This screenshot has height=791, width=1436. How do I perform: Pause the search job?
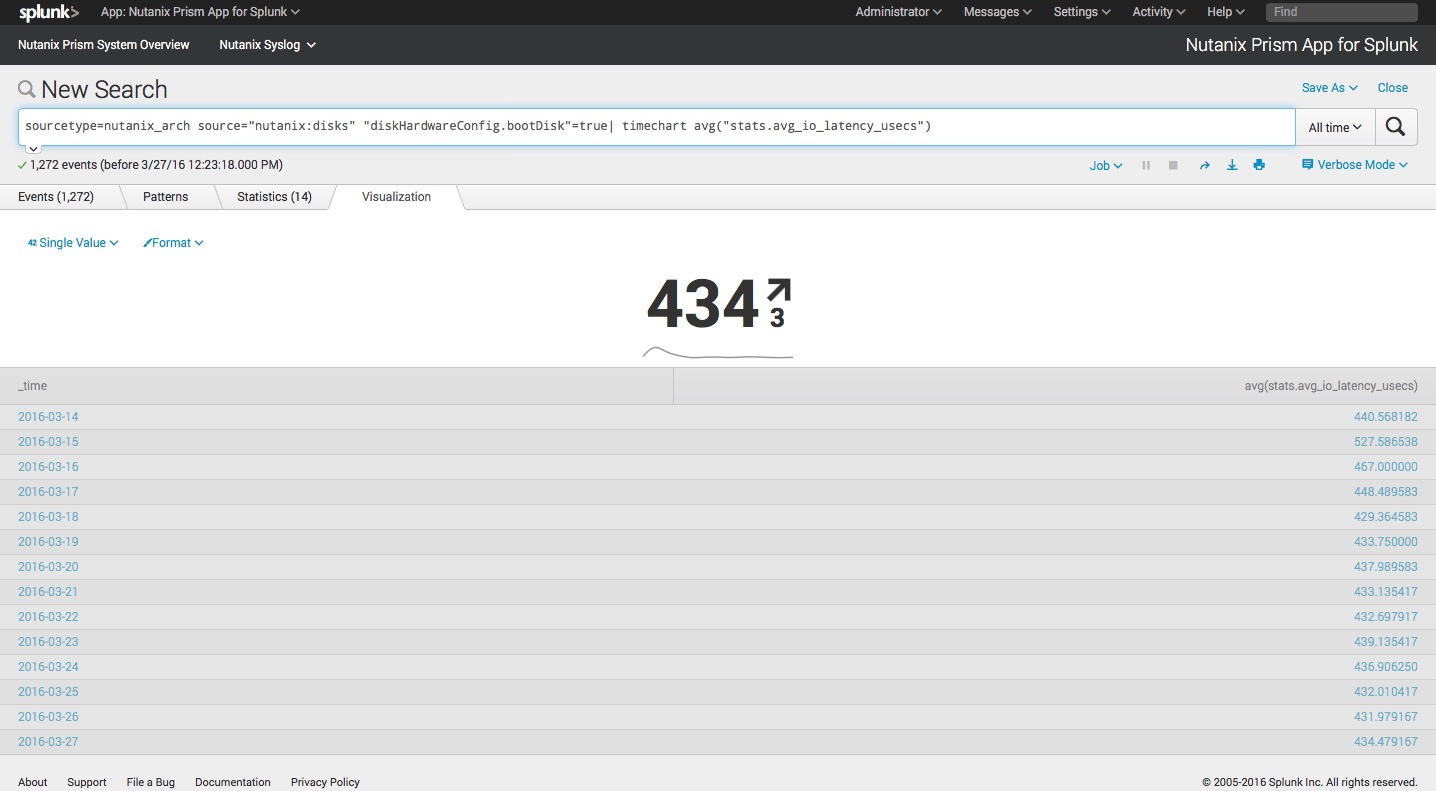[1146, 165]
